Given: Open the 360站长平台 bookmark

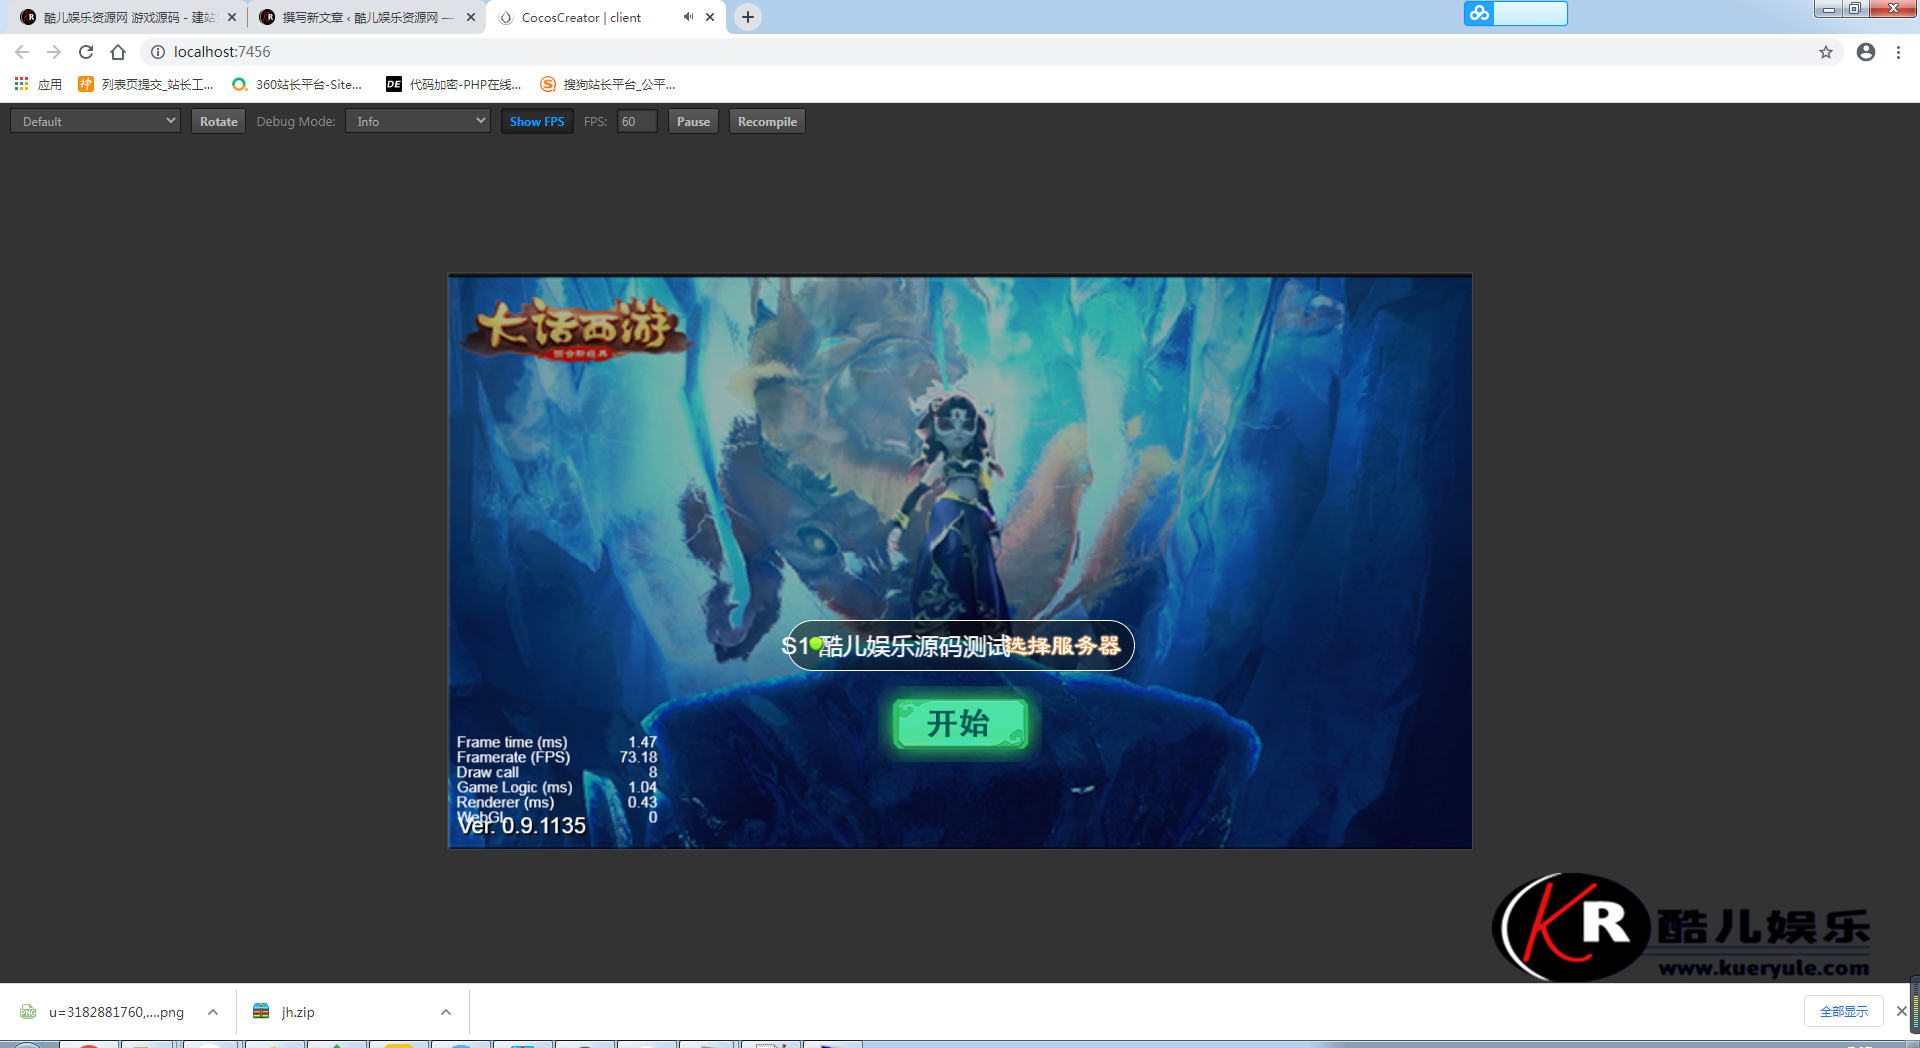Looking at the screenshot, I should click(x=297, y=84).
